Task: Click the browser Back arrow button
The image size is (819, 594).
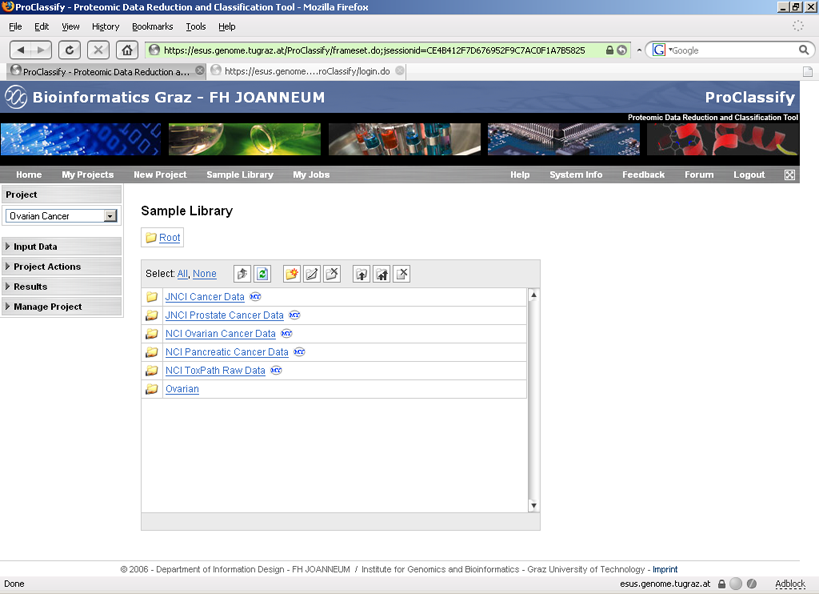Action: pyautogui.click(x=20, y=50)
